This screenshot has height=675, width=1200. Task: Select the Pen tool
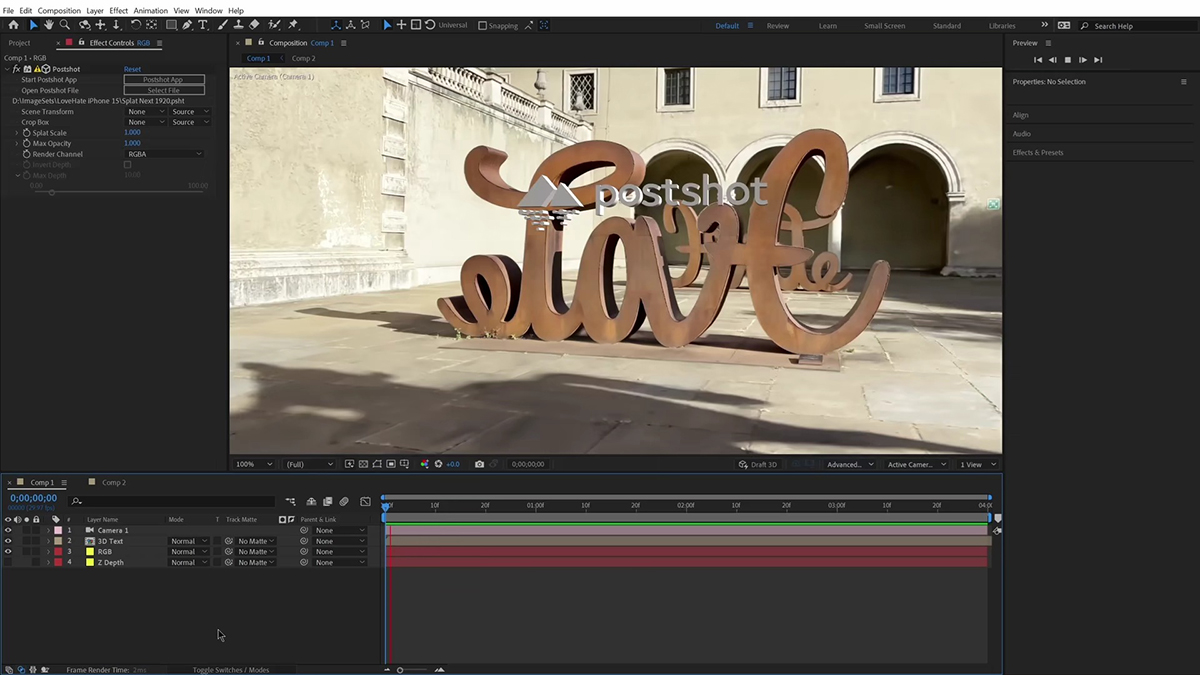187,25
